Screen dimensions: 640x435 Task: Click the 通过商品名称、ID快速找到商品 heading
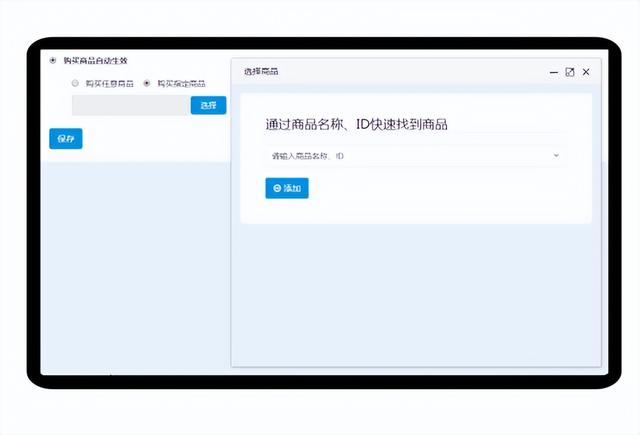pyautogui.click(x=356, y=124)
